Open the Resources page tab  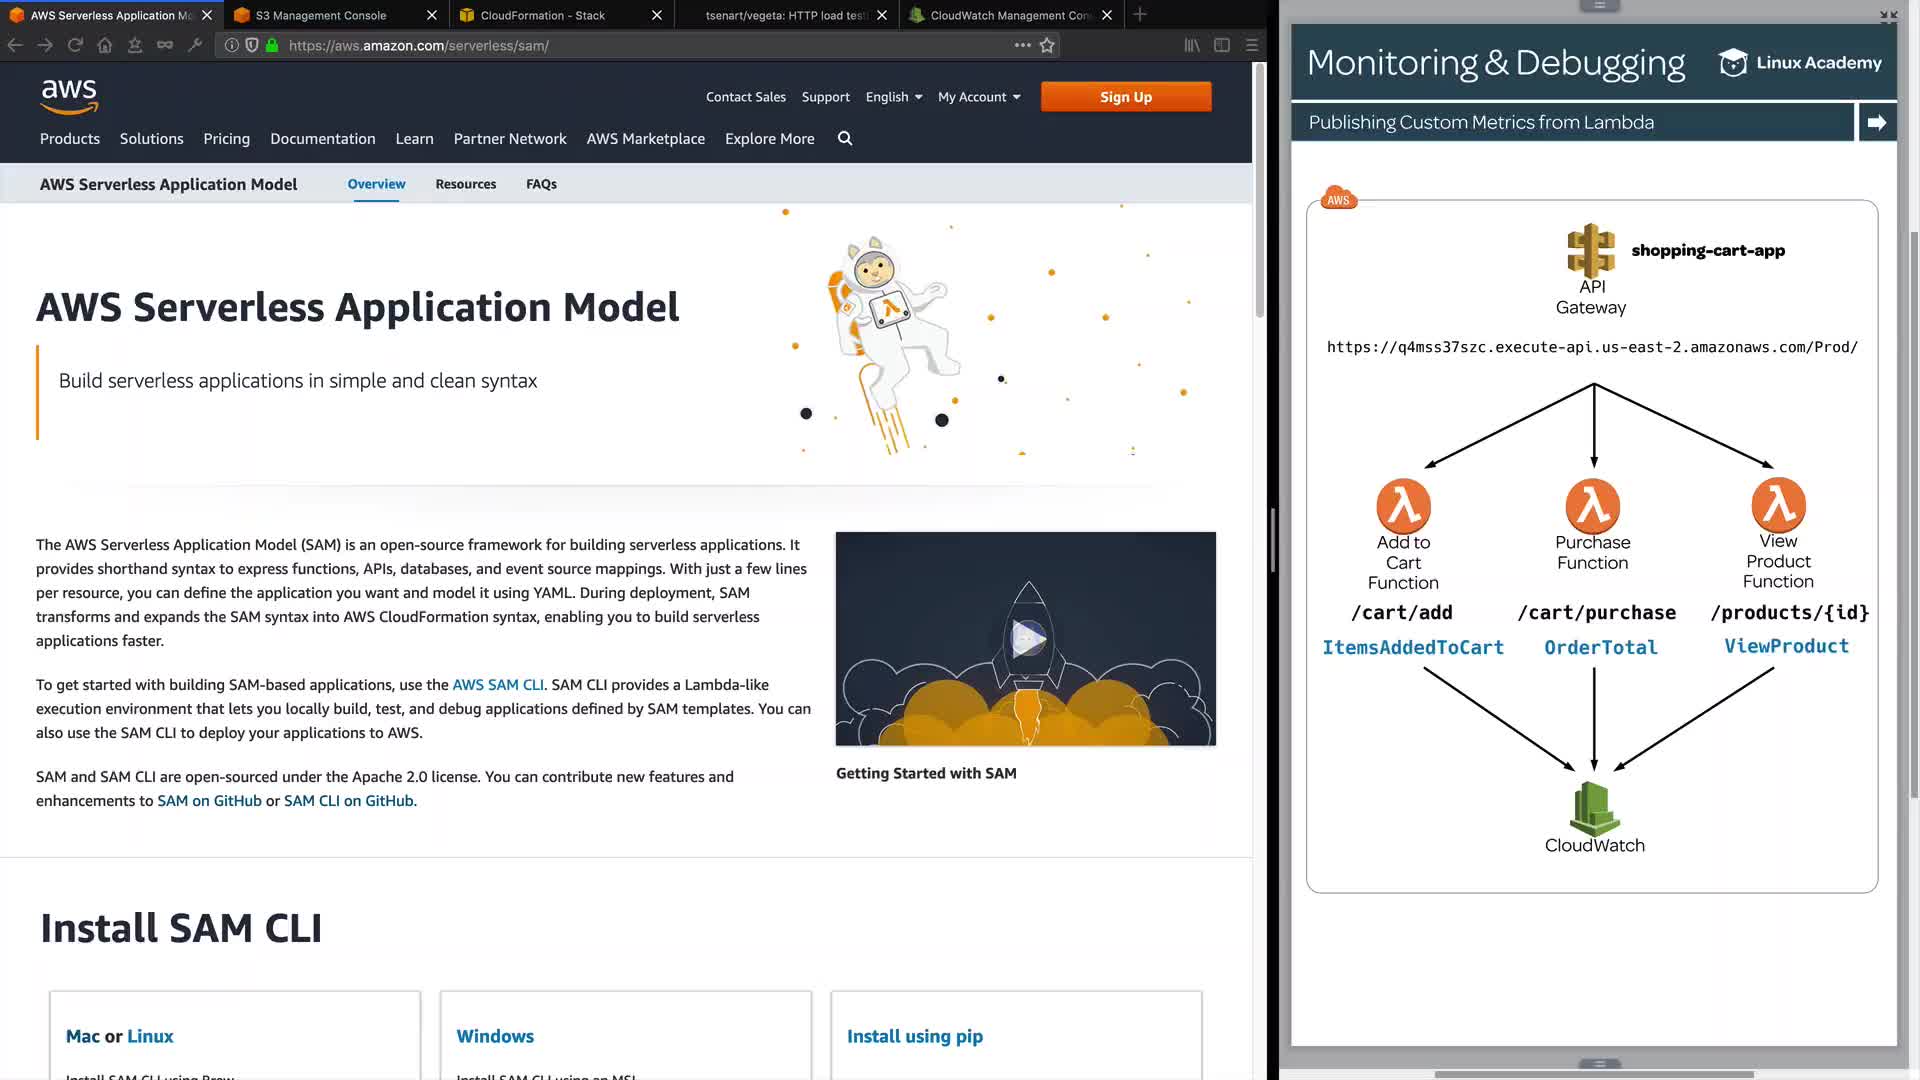[465, 184]
